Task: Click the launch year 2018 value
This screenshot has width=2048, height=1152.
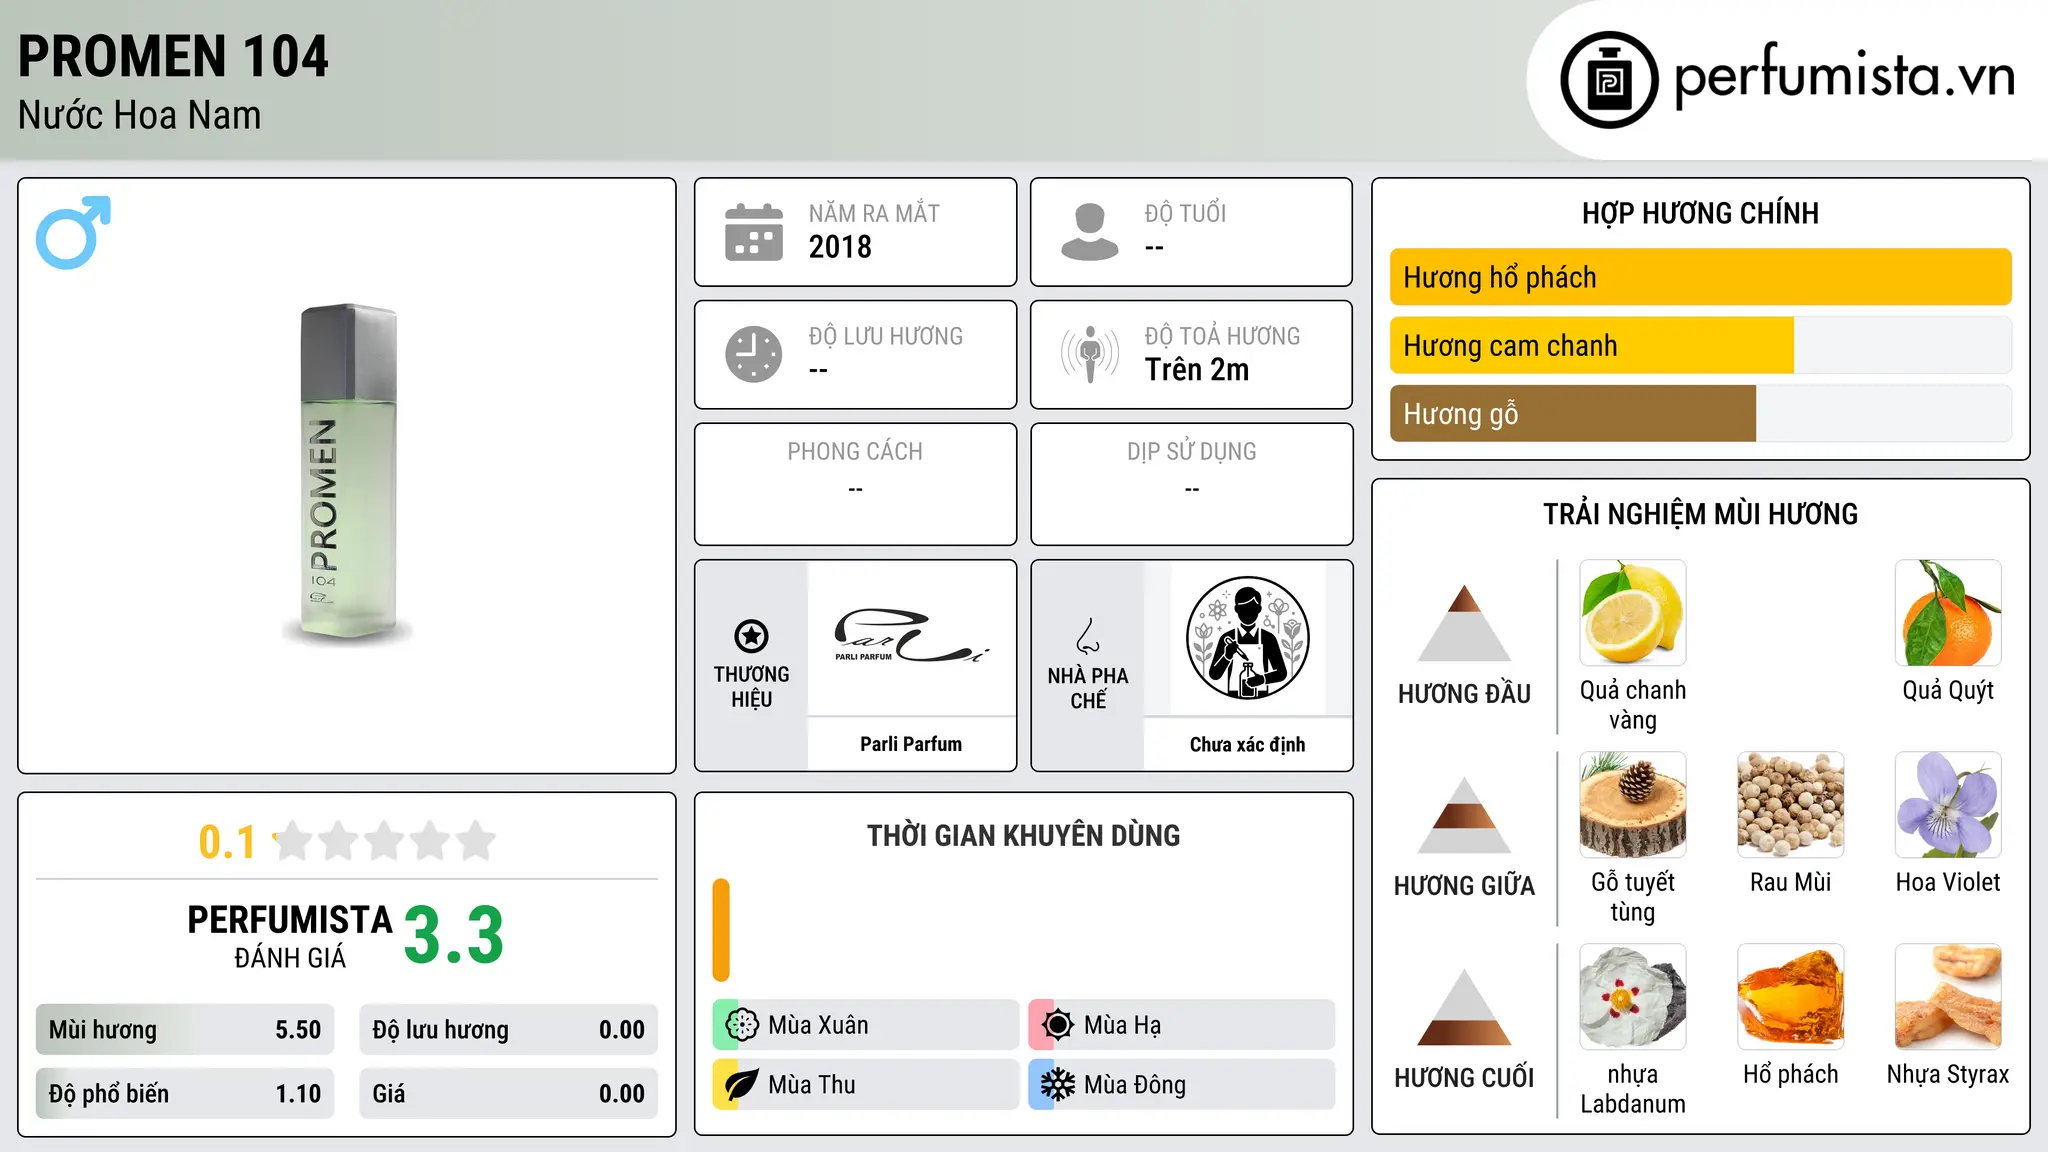Action: pyautogui.click(x=840, y=247)
